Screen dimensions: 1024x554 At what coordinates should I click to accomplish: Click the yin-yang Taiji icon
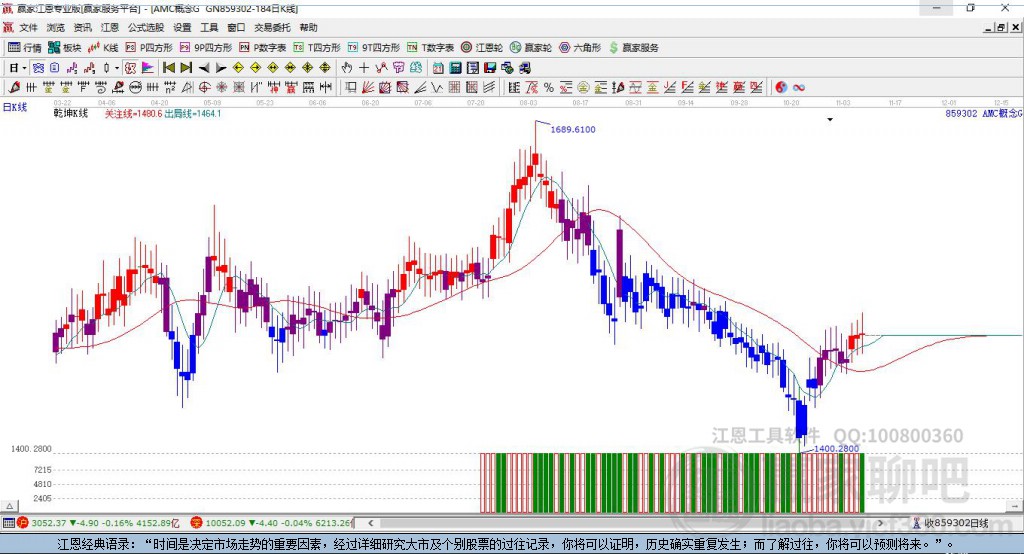[x=781, y=88]
